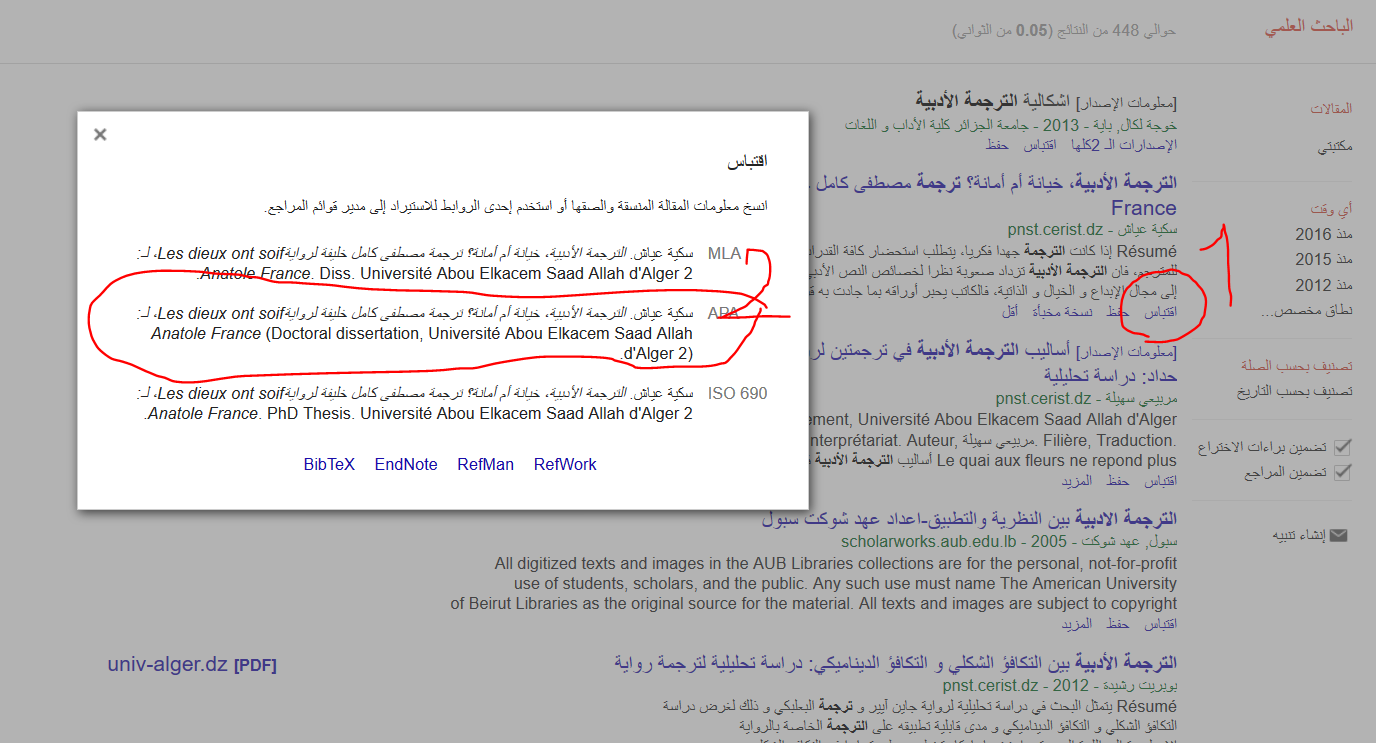Choose تصنيف بحسب الصلة sorting
The height and width of the screenshot is (743, 1376).
point(1295,365)
